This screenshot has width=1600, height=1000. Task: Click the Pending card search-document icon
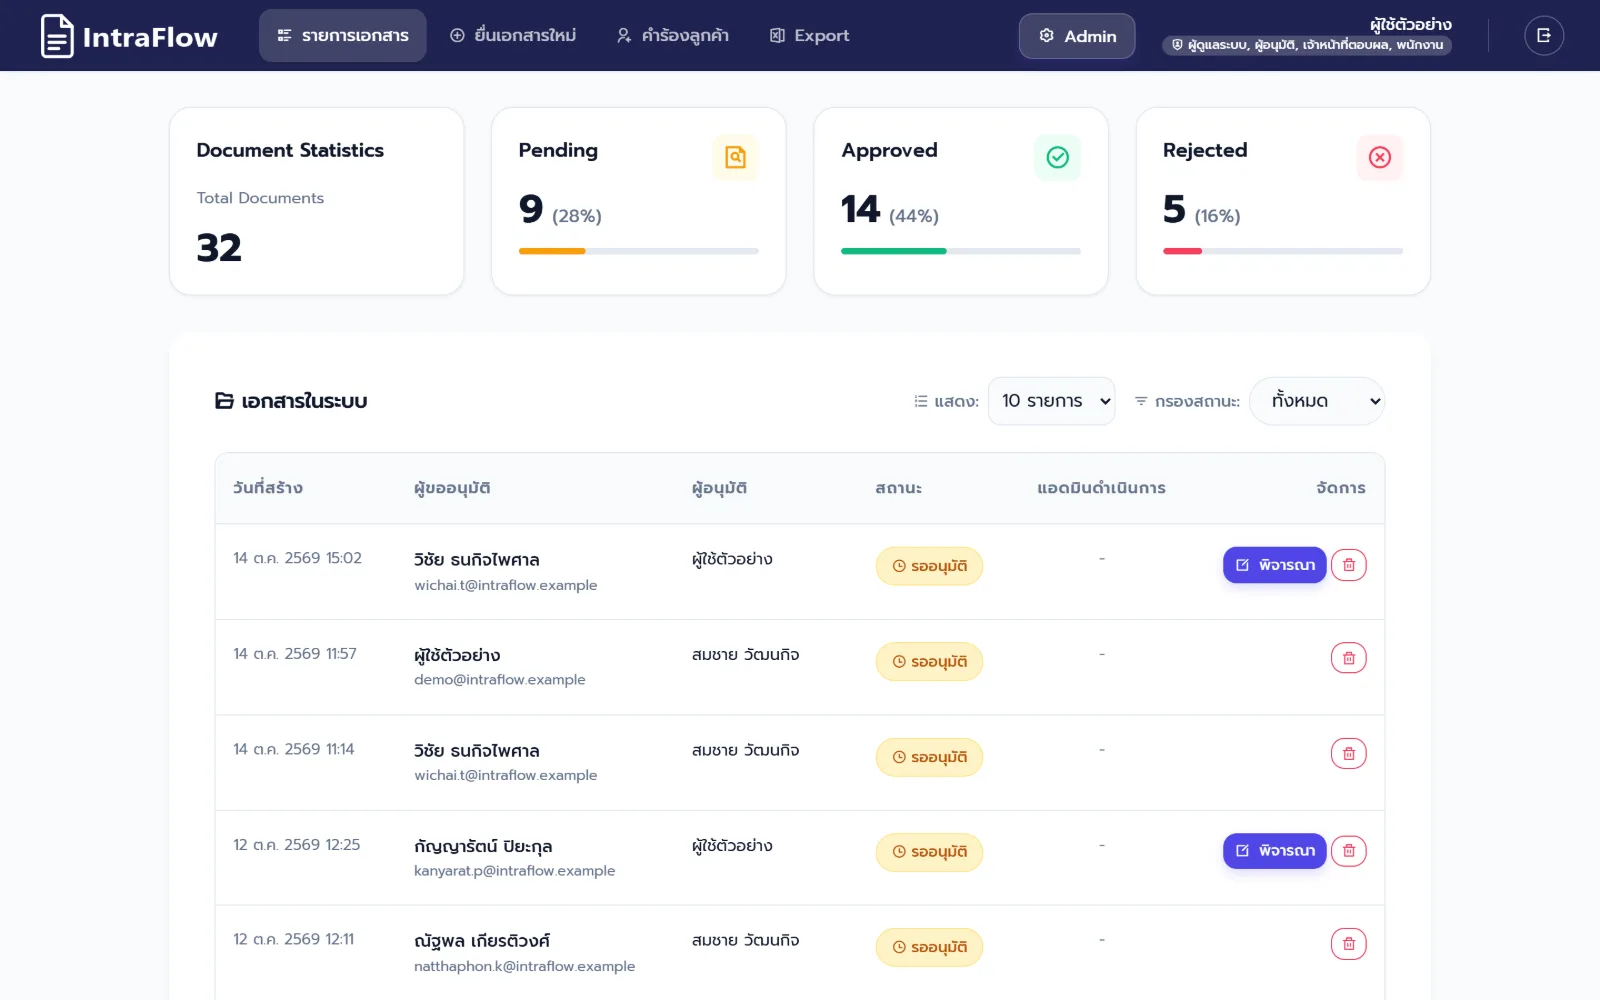(736, 157)
